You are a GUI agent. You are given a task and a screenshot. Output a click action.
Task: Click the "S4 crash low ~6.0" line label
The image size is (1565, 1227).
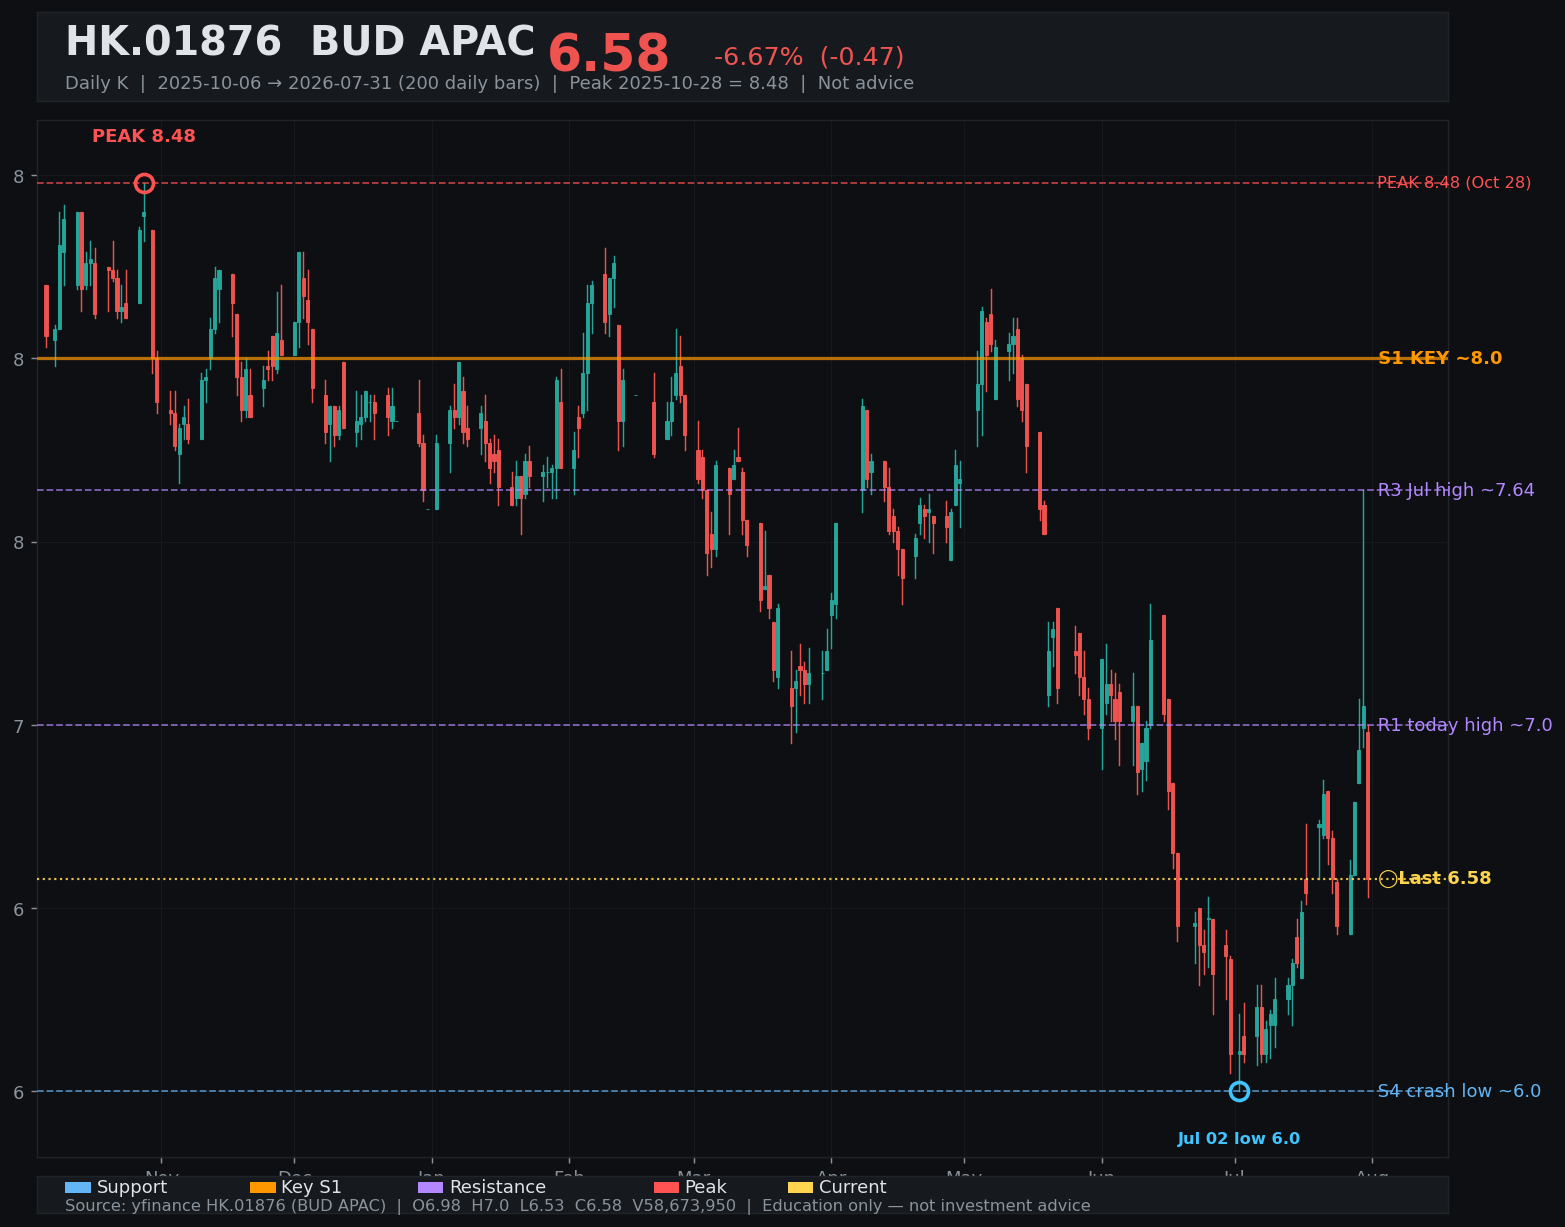coord(1459,1091)
